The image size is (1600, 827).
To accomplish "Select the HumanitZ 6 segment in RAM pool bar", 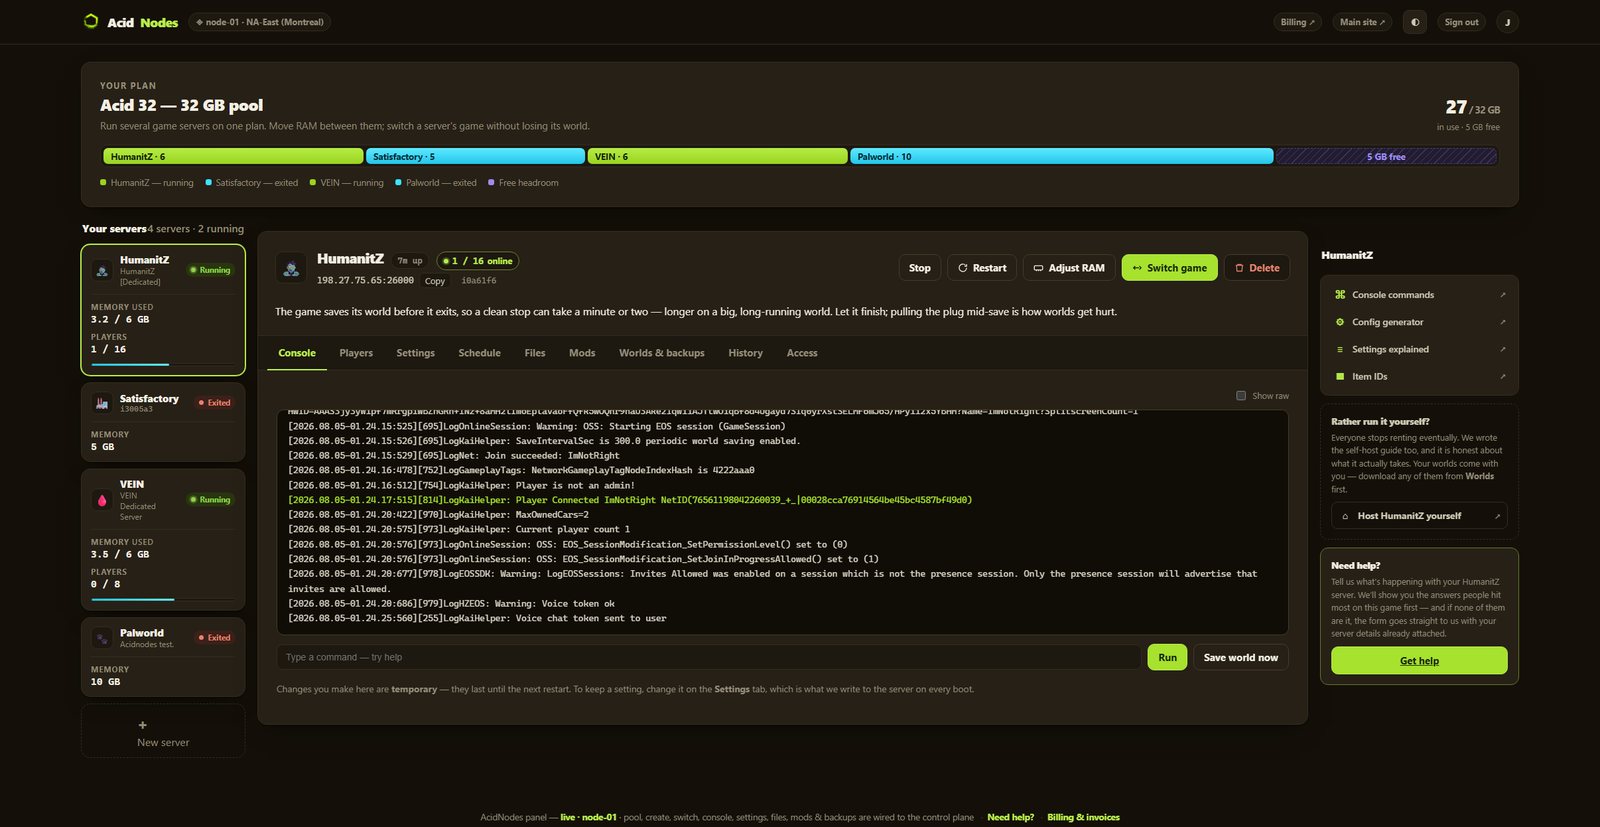I will 233,156.
